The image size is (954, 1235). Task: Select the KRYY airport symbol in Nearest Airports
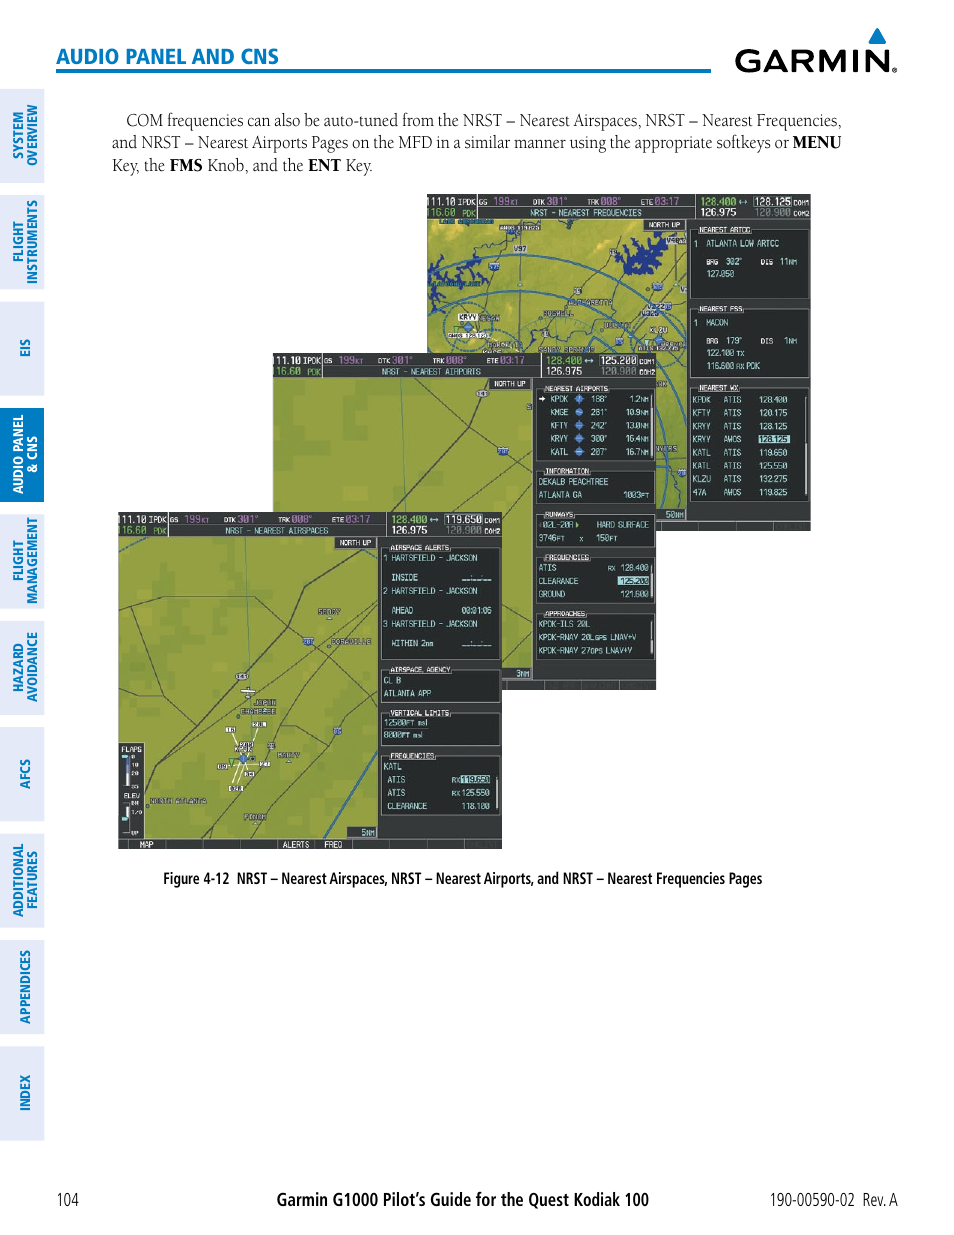(x=579, y=438)
